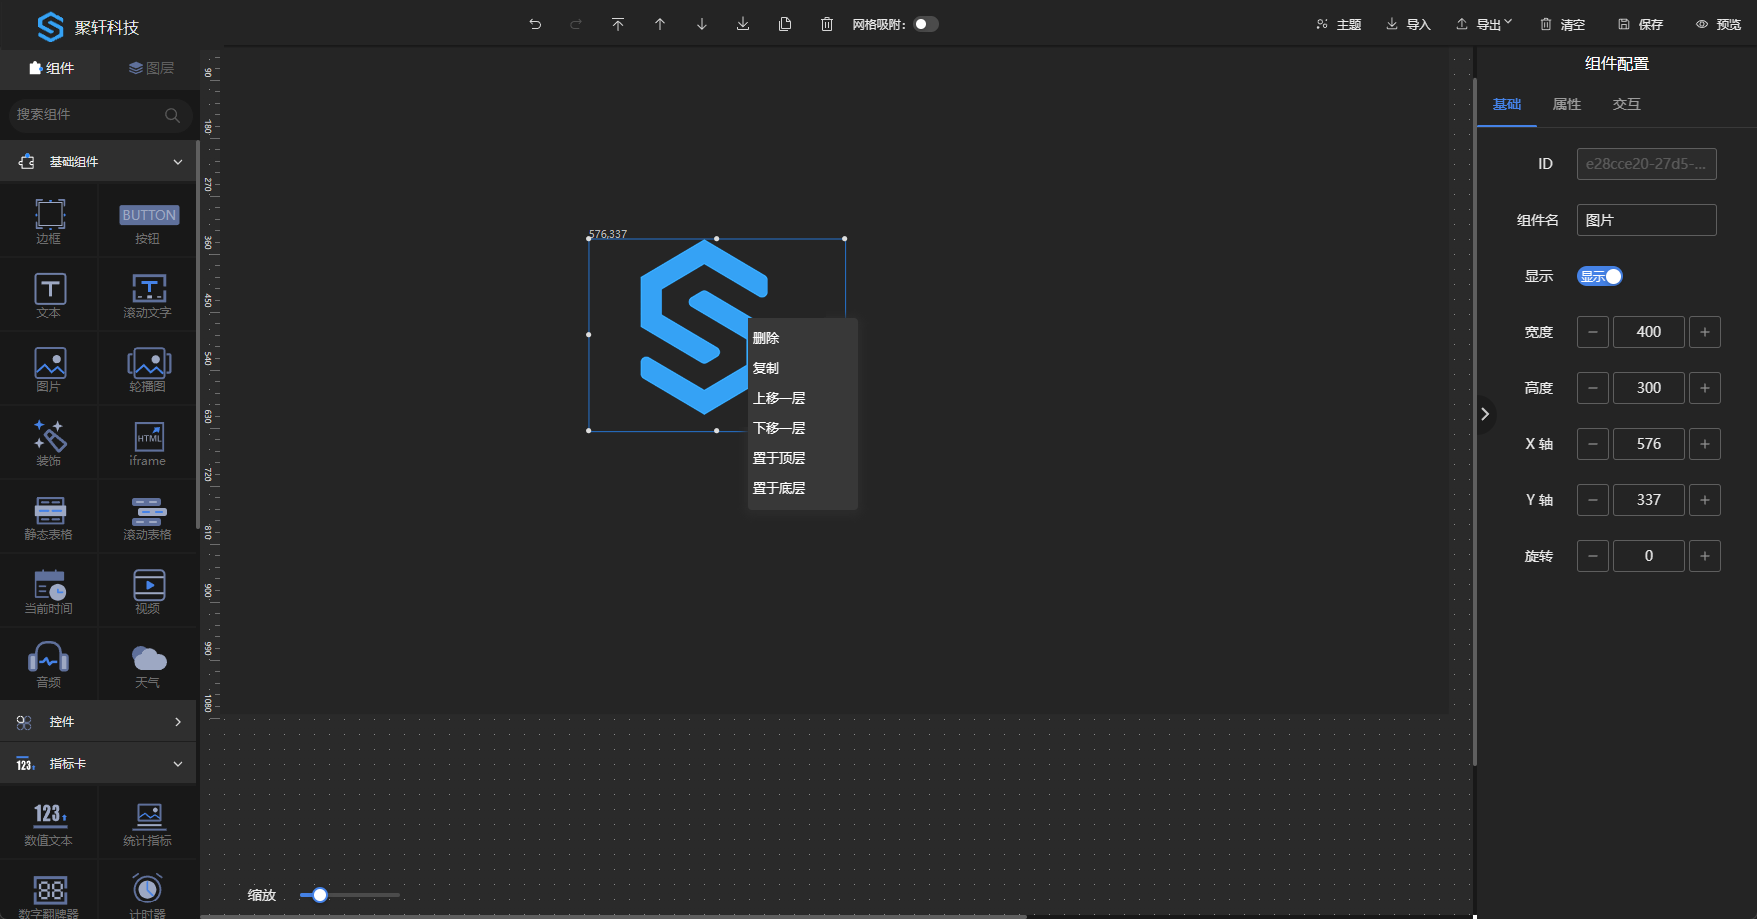Click the 缩放 zoom slider handle
The height and width of the screenshot is (919, 1757).
pos(320,895)
